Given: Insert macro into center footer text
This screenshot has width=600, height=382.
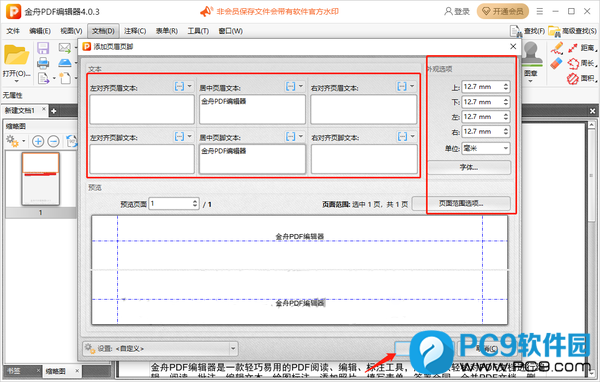Looking at the screenshot, I should tap(290, 136).
